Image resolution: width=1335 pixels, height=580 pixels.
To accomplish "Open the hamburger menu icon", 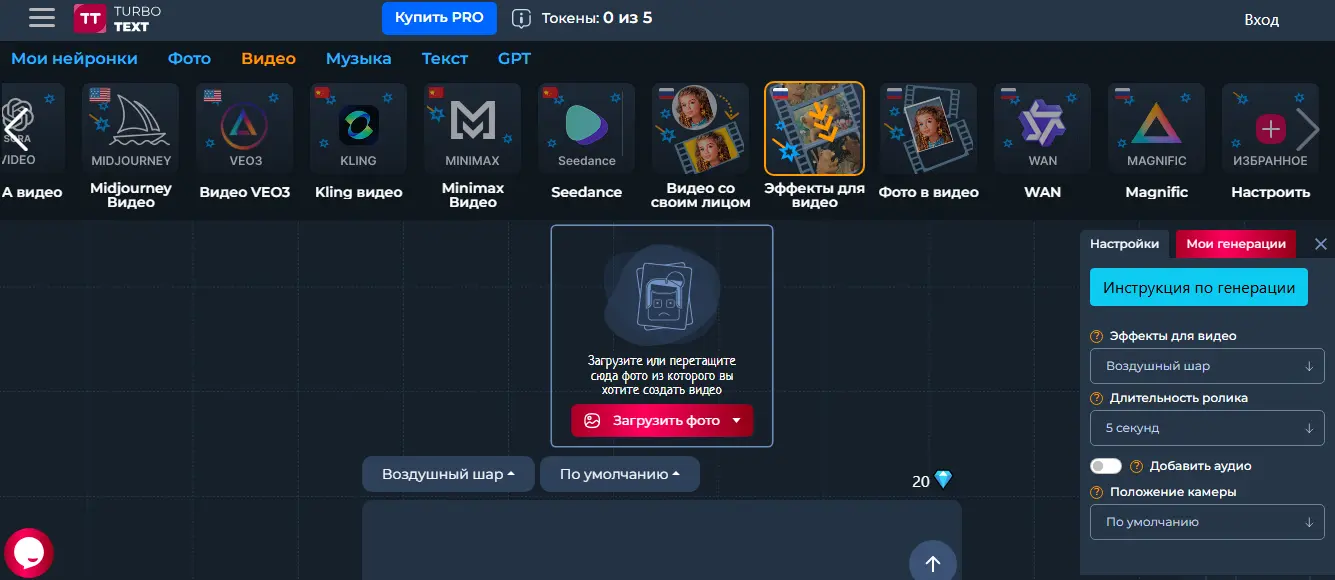I will [42, 18].
